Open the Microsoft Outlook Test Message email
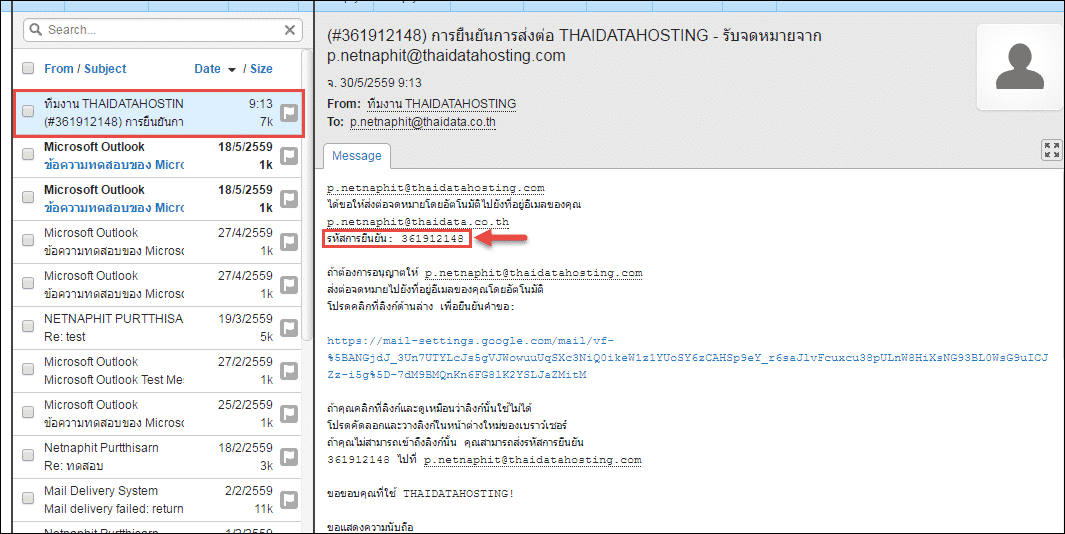 [157, 370]
